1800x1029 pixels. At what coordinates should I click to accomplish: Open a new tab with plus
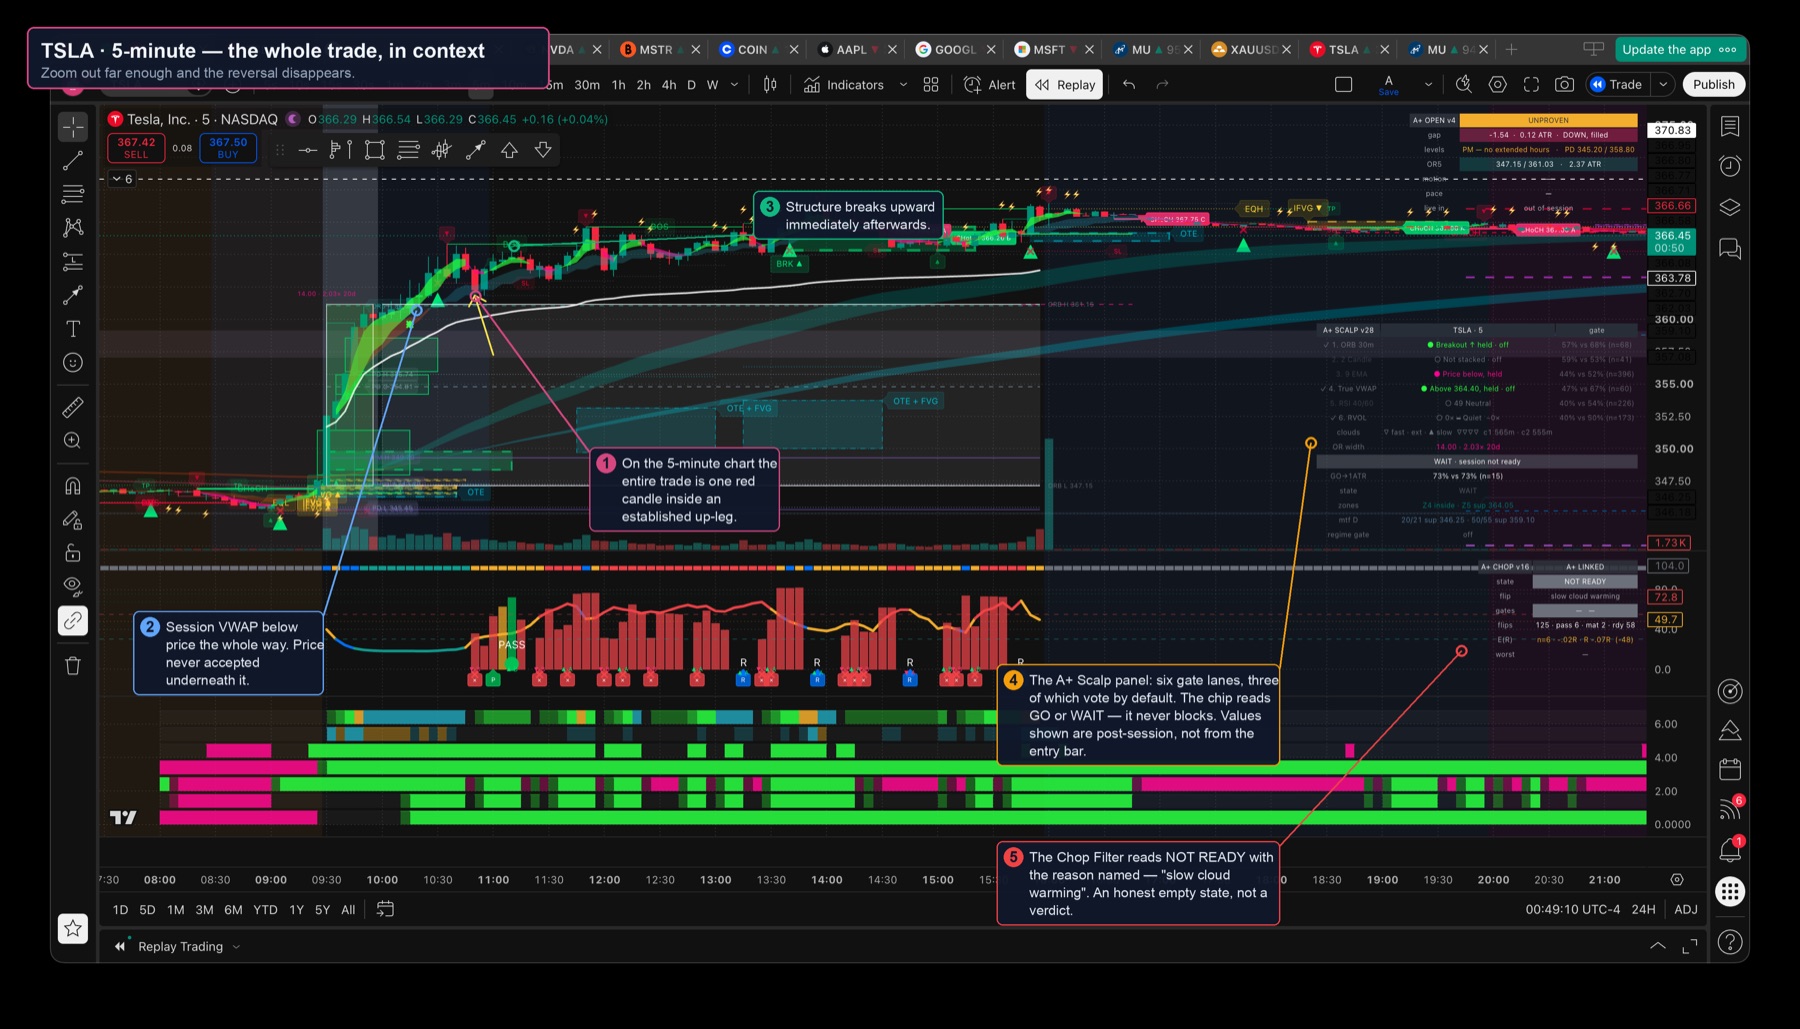[x=1511, y=49]
